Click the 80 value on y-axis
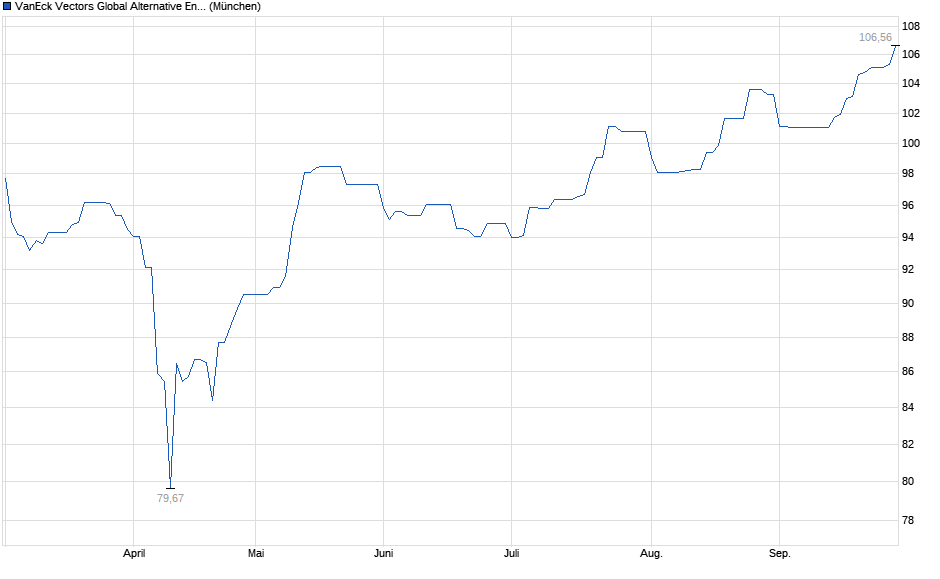Screen dimensions: 940x579 coord(908,481)
